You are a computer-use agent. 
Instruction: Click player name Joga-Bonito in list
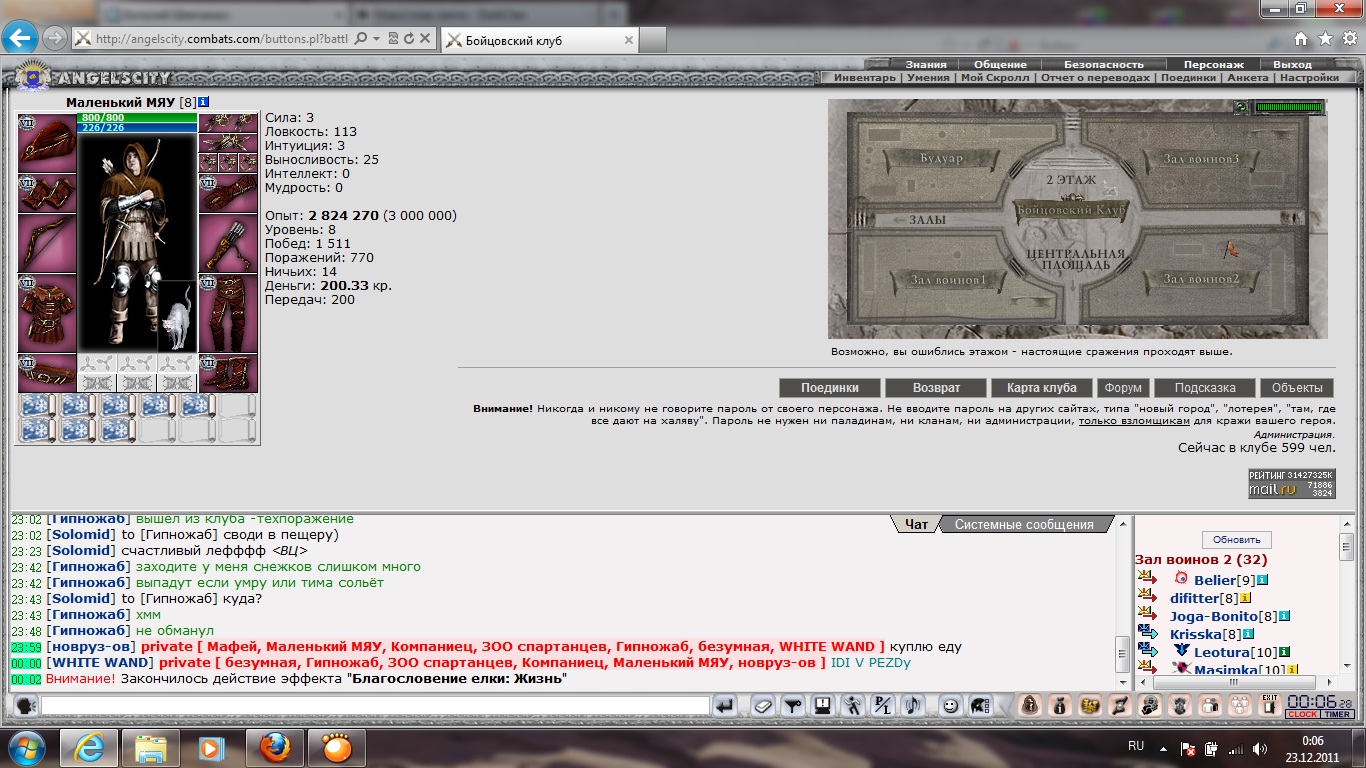pyautogui.click(x=1214, y=616)
